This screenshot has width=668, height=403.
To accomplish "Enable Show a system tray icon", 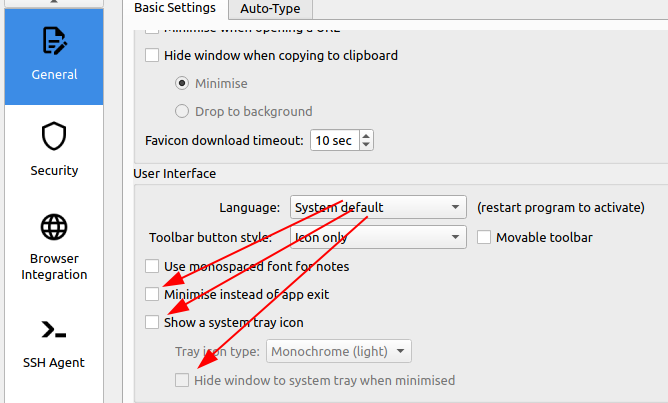I will click(152, 323).
